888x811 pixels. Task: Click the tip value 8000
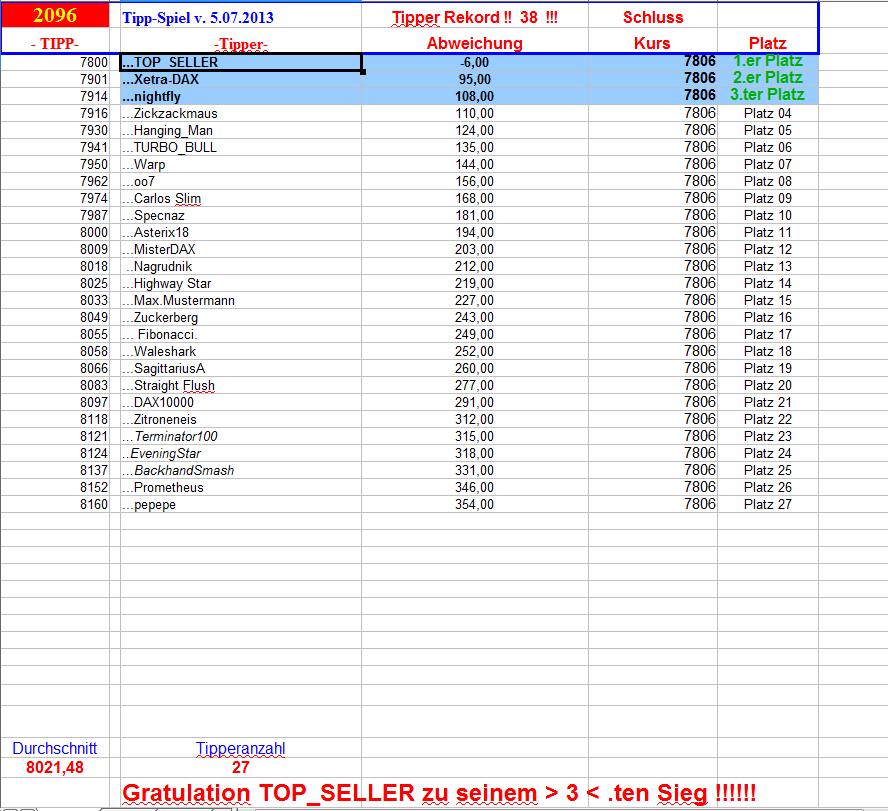pyautogui.click(x=93, y=232)
